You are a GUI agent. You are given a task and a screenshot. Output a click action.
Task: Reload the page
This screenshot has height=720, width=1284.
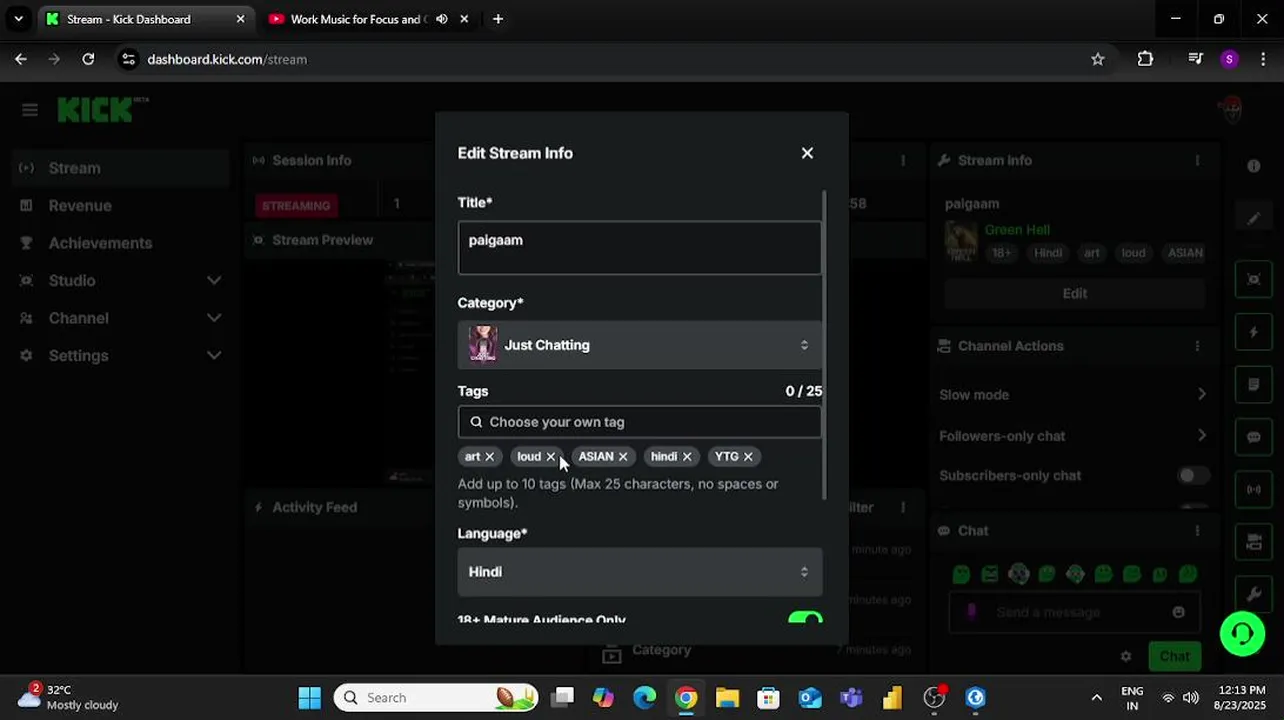click(x=88, y=59)
